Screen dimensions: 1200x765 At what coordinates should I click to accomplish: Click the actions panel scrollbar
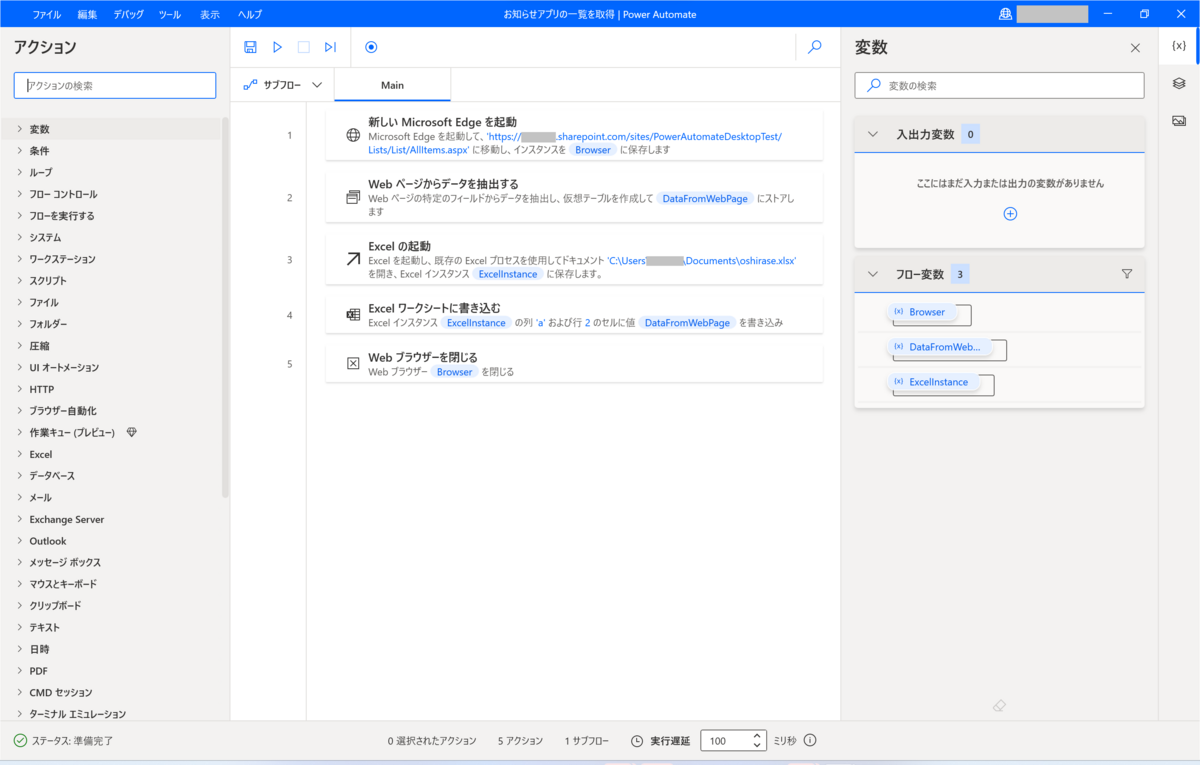pyautogui.click(x=225, y=308)
